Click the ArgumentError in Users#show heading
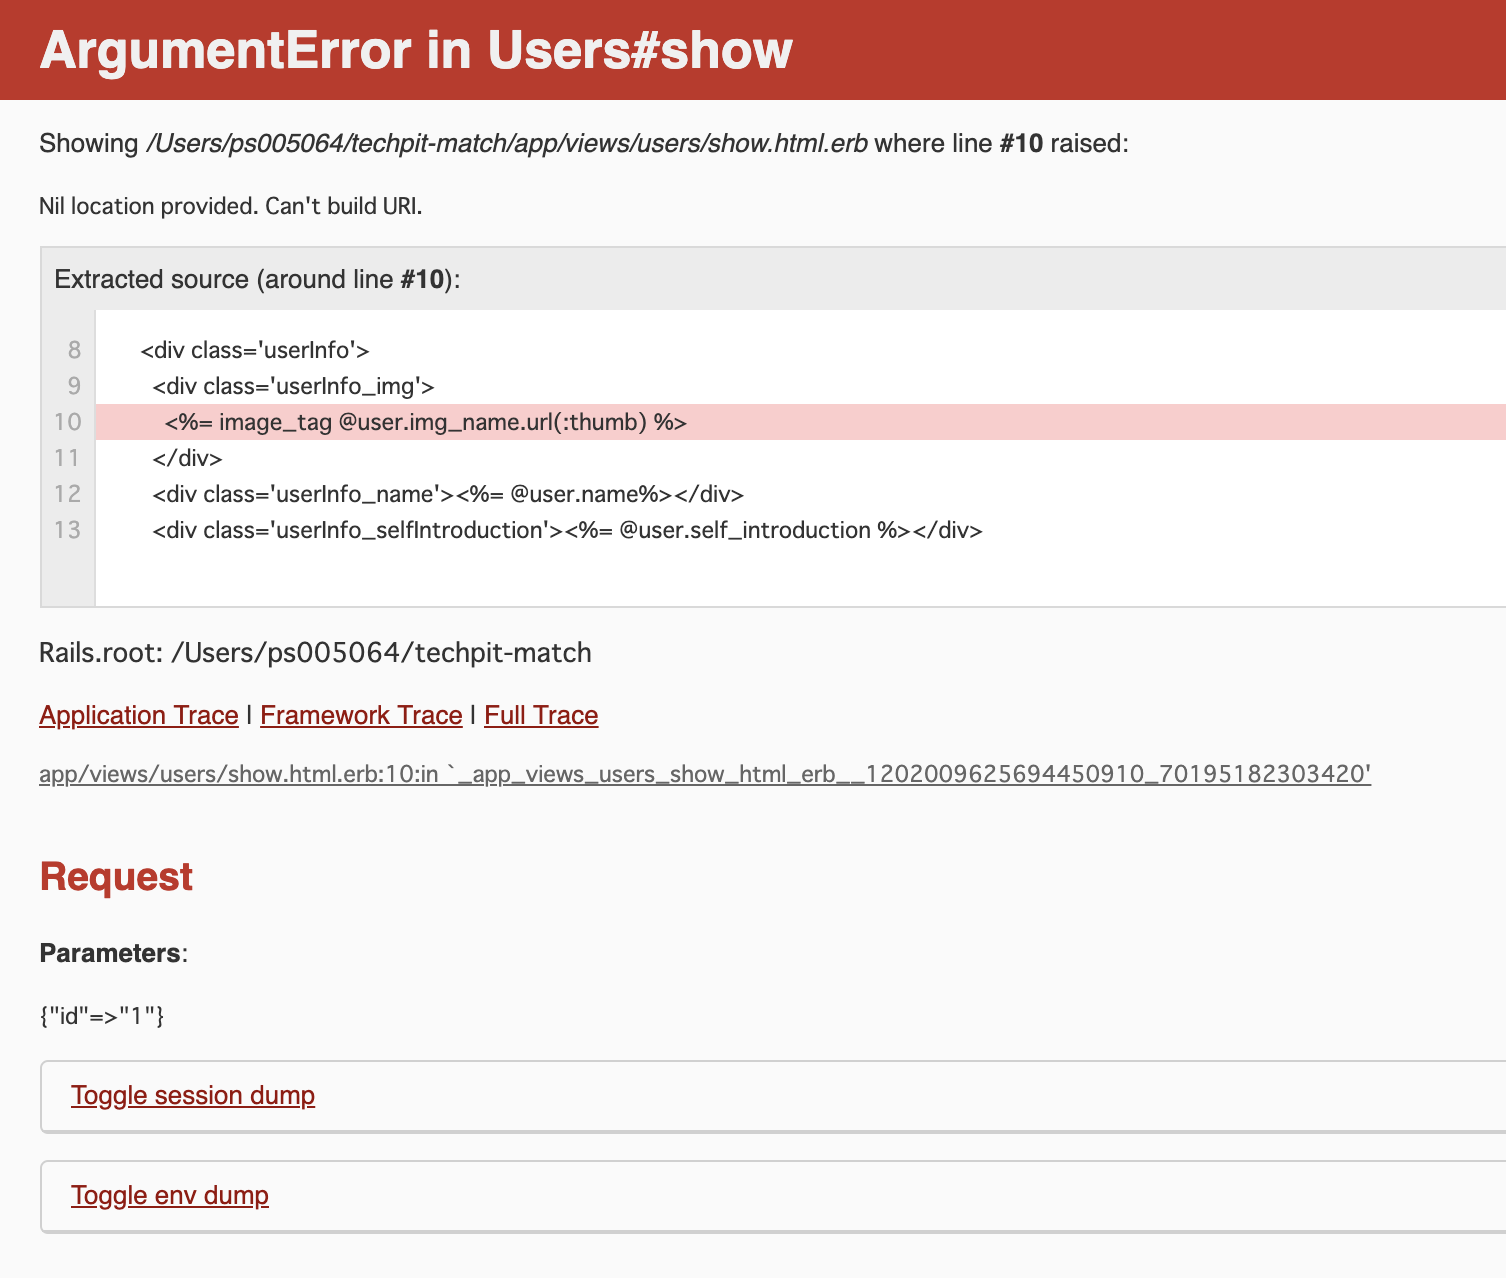Viewport: 1506px width, 1278px height. point(416,50)
